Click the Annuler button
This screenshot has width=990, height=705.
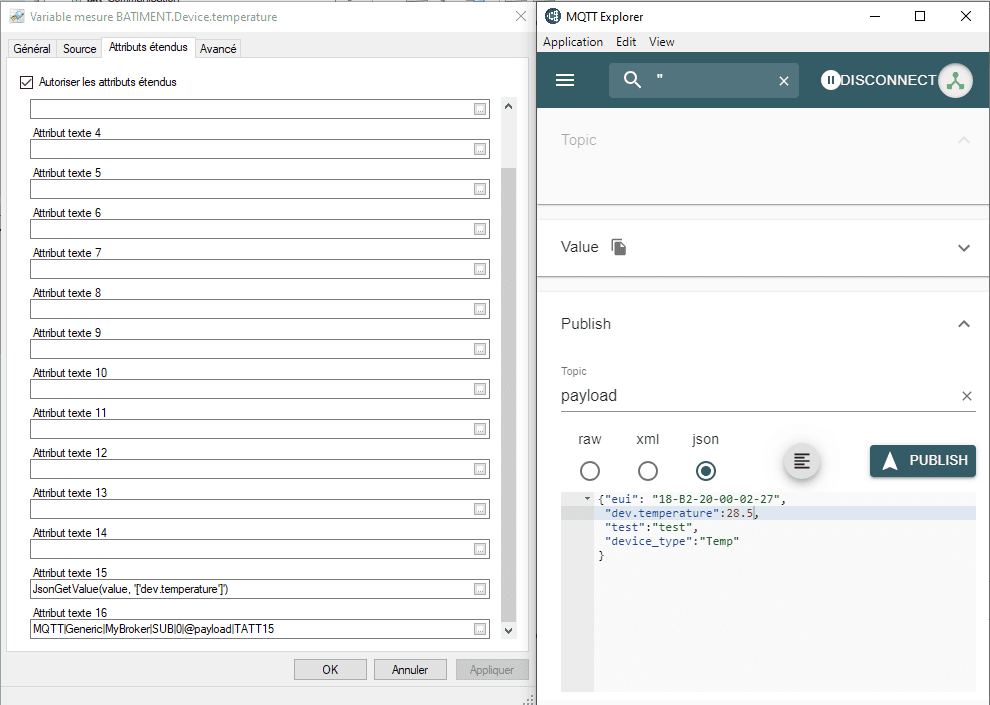410,670
